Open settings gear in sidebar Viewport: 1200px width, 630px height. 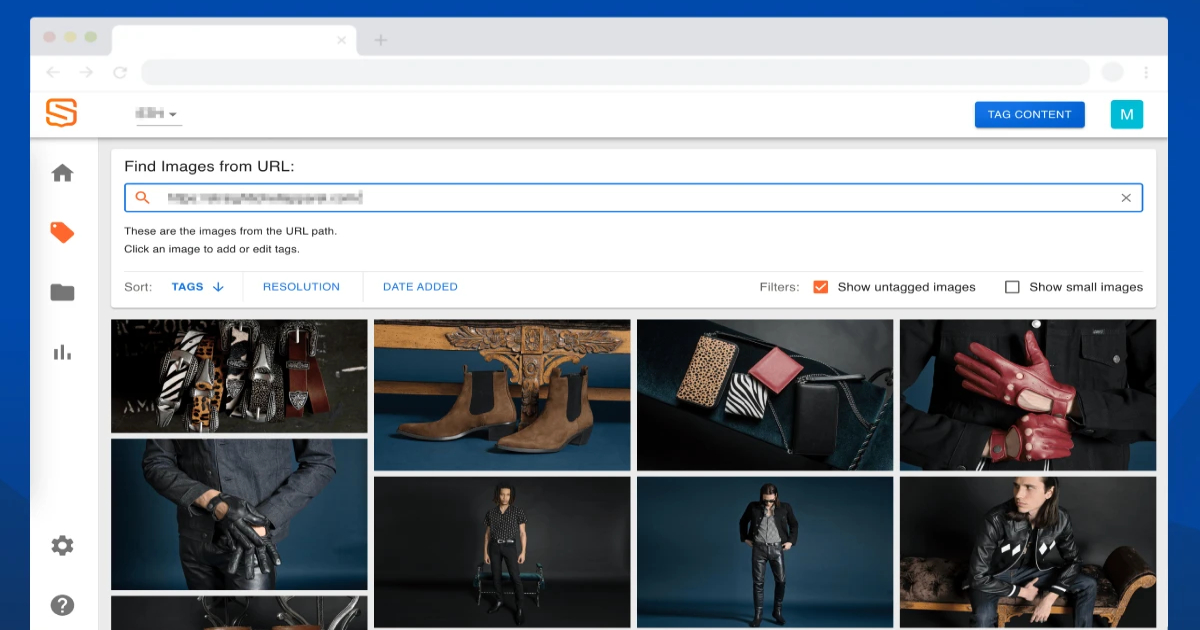(62, 546)
